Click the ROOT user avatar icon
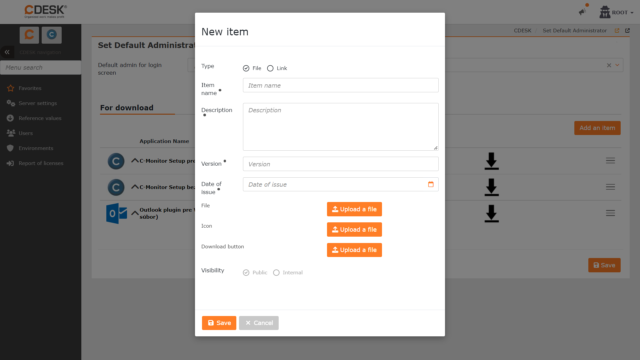The height and width of the screenshot is (360, 640). (x=604, y=12)
